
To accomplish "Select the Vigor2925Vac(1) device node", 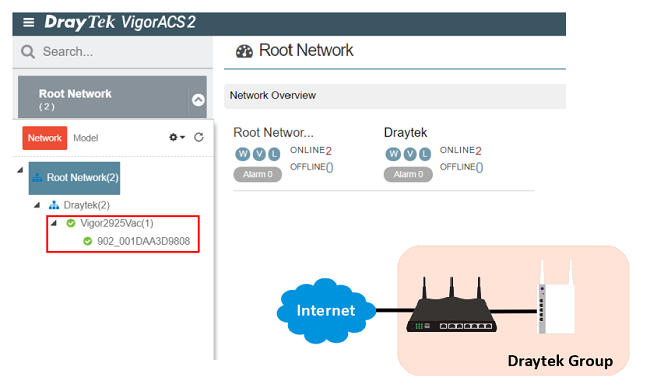I will [117, 223].
